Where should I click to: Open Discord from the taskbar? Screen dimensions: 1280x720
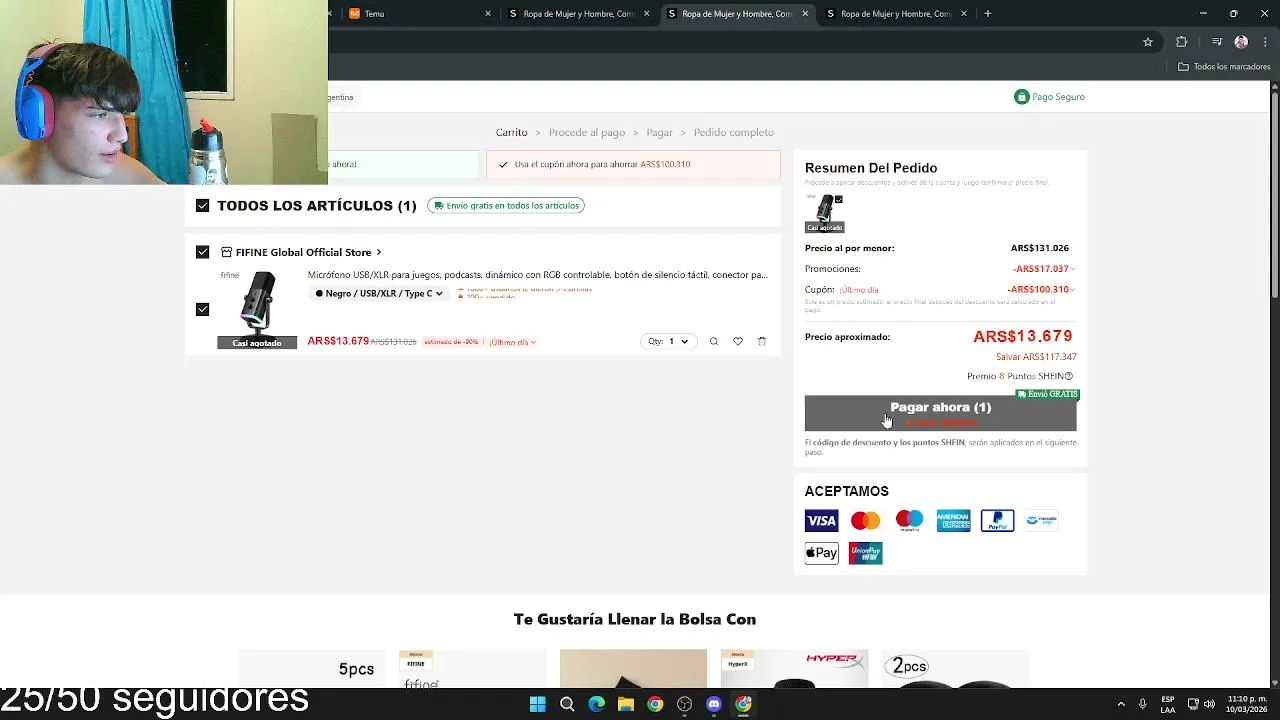(714, 704)
